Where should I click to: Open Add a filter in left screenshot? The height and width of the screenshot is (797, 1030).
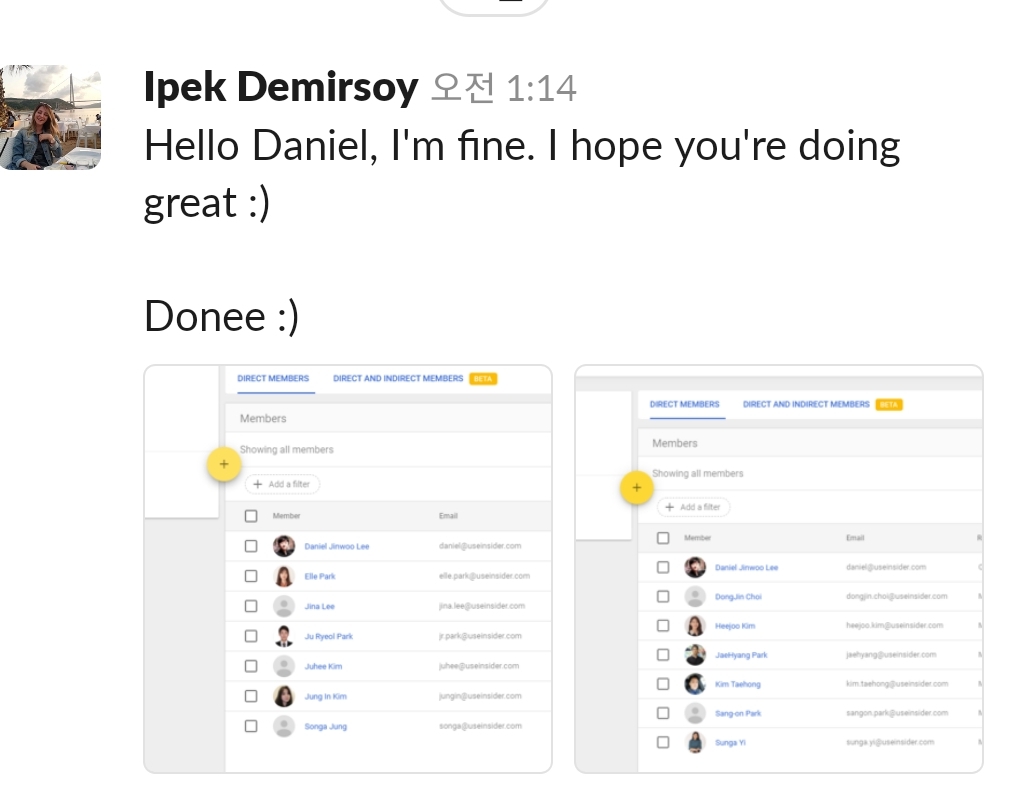pyautogui.click(x=282, y=484)
